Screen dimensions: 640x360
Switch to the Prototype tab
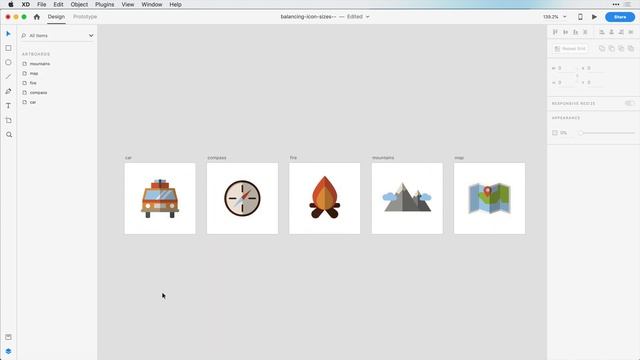pyautogui.click(x=85, y=17)
